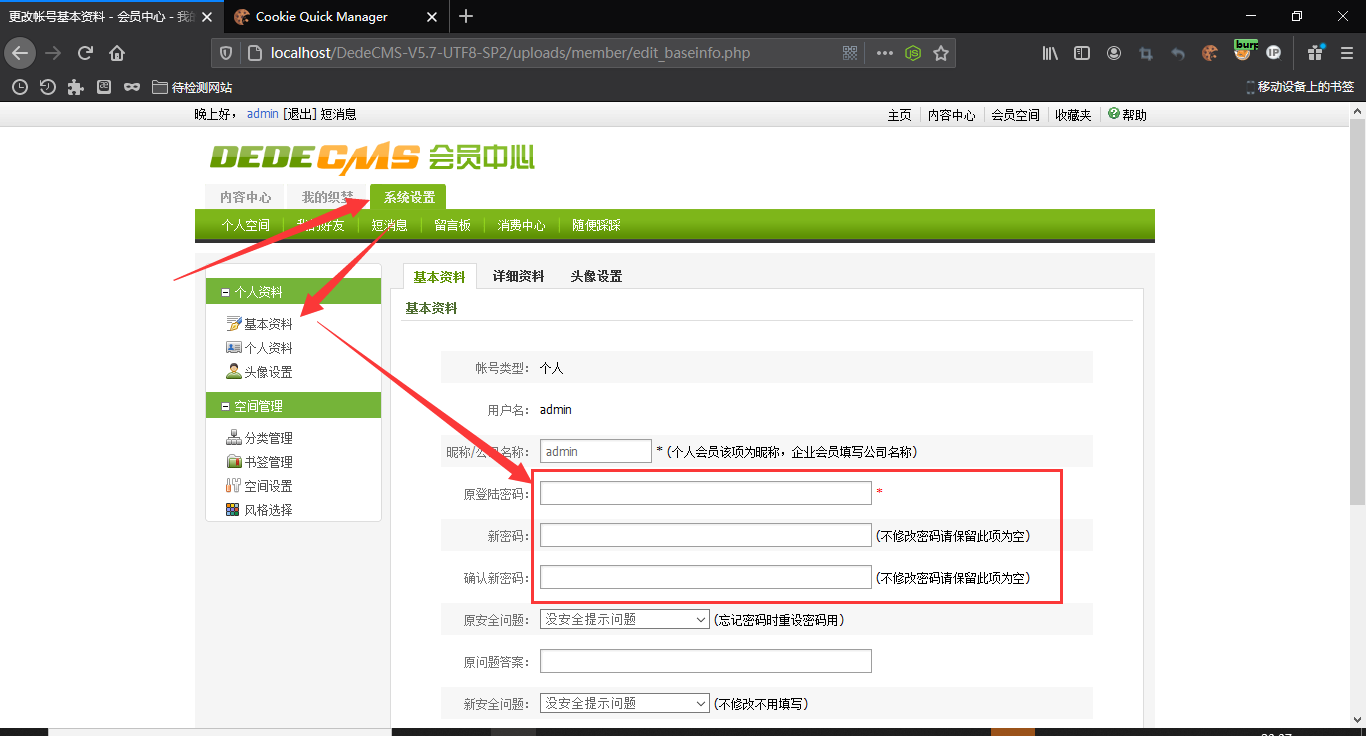The height and width of the screenshot is (736, 1366).
Task: Focus the 原登陆密码 input field
Action: [705, 493]
